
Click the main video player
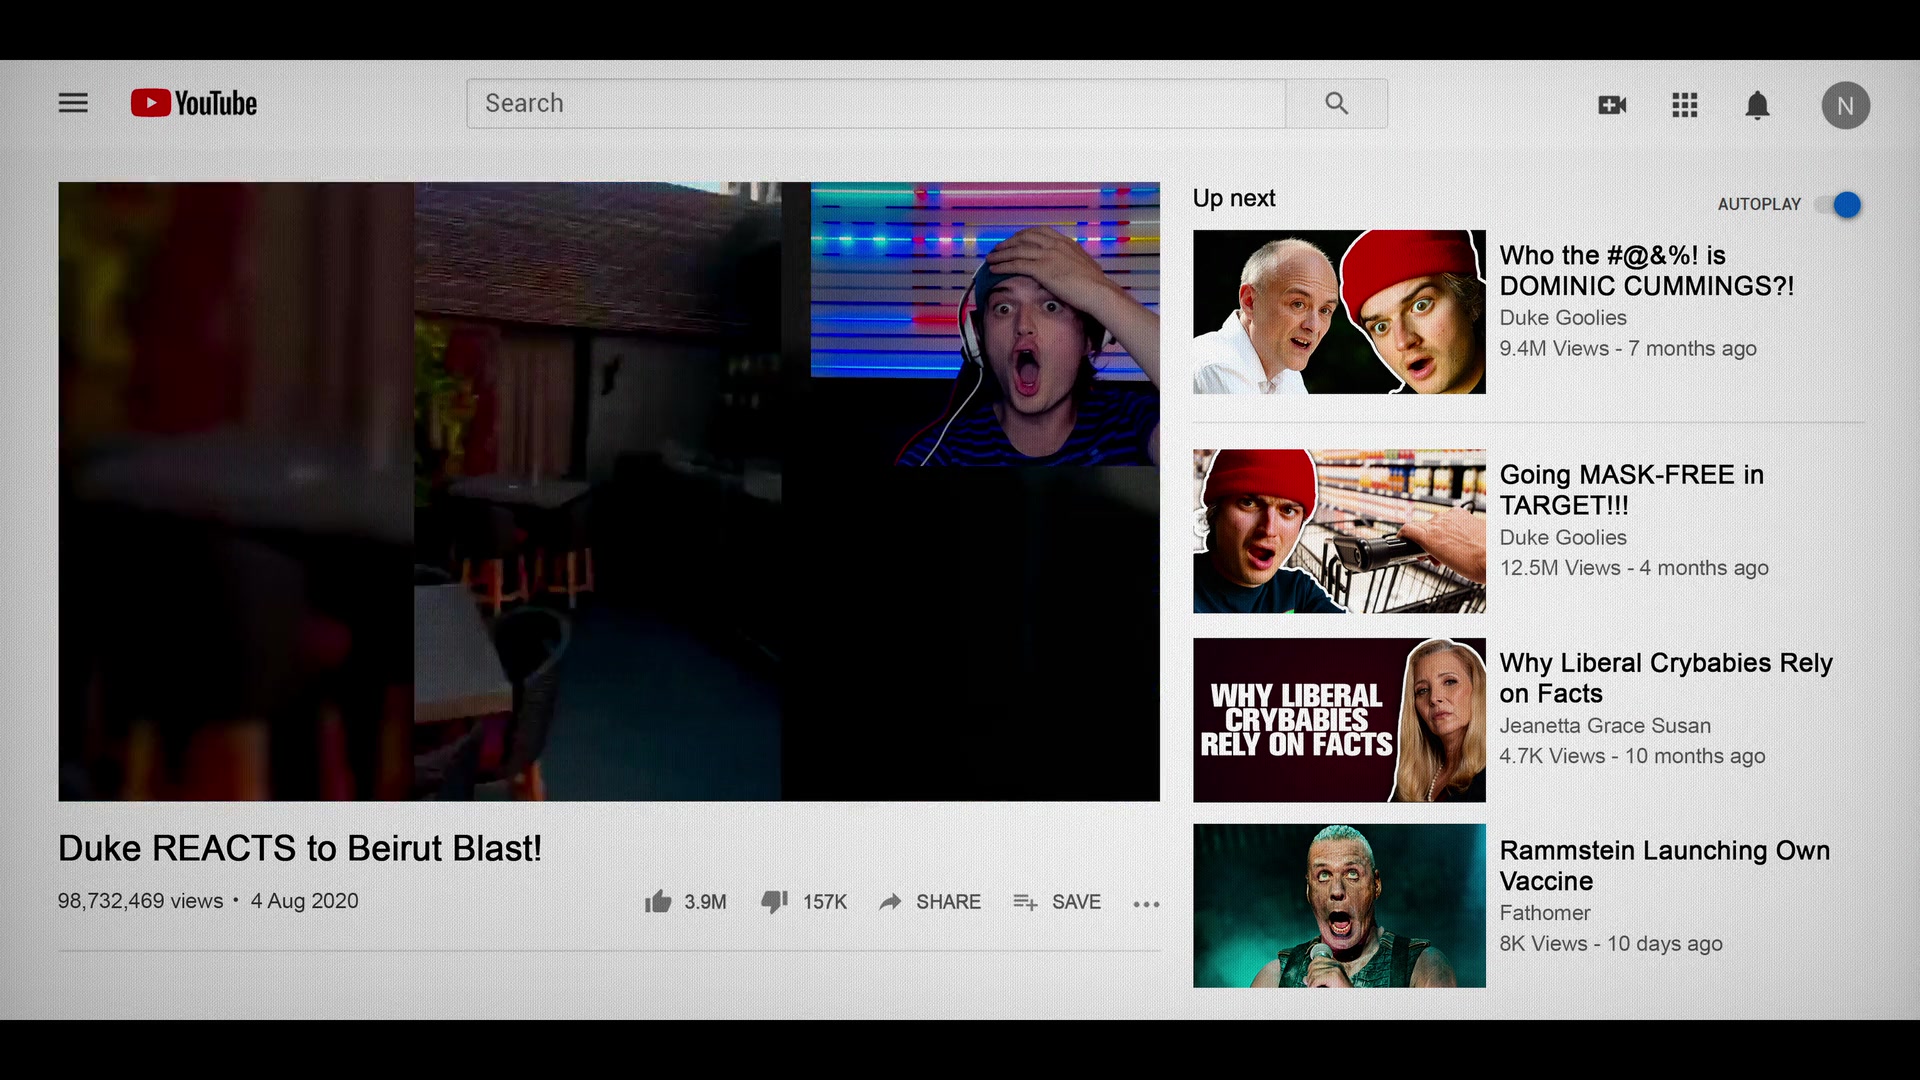tap(609, 491)
